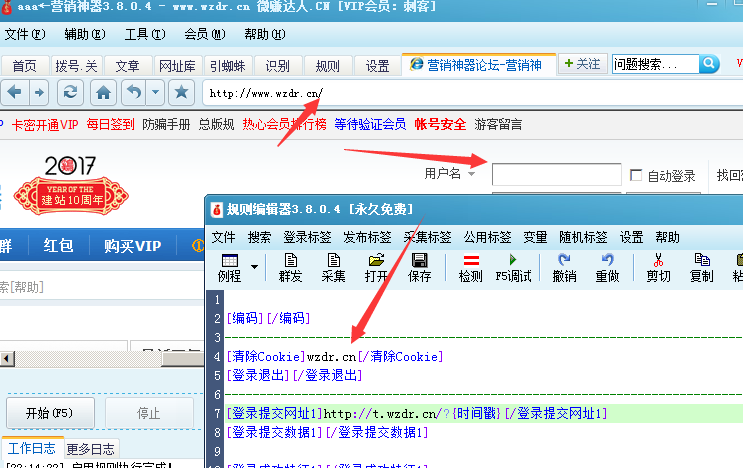Click 购买VIP in the forum navigation

(x=133, y=245)
